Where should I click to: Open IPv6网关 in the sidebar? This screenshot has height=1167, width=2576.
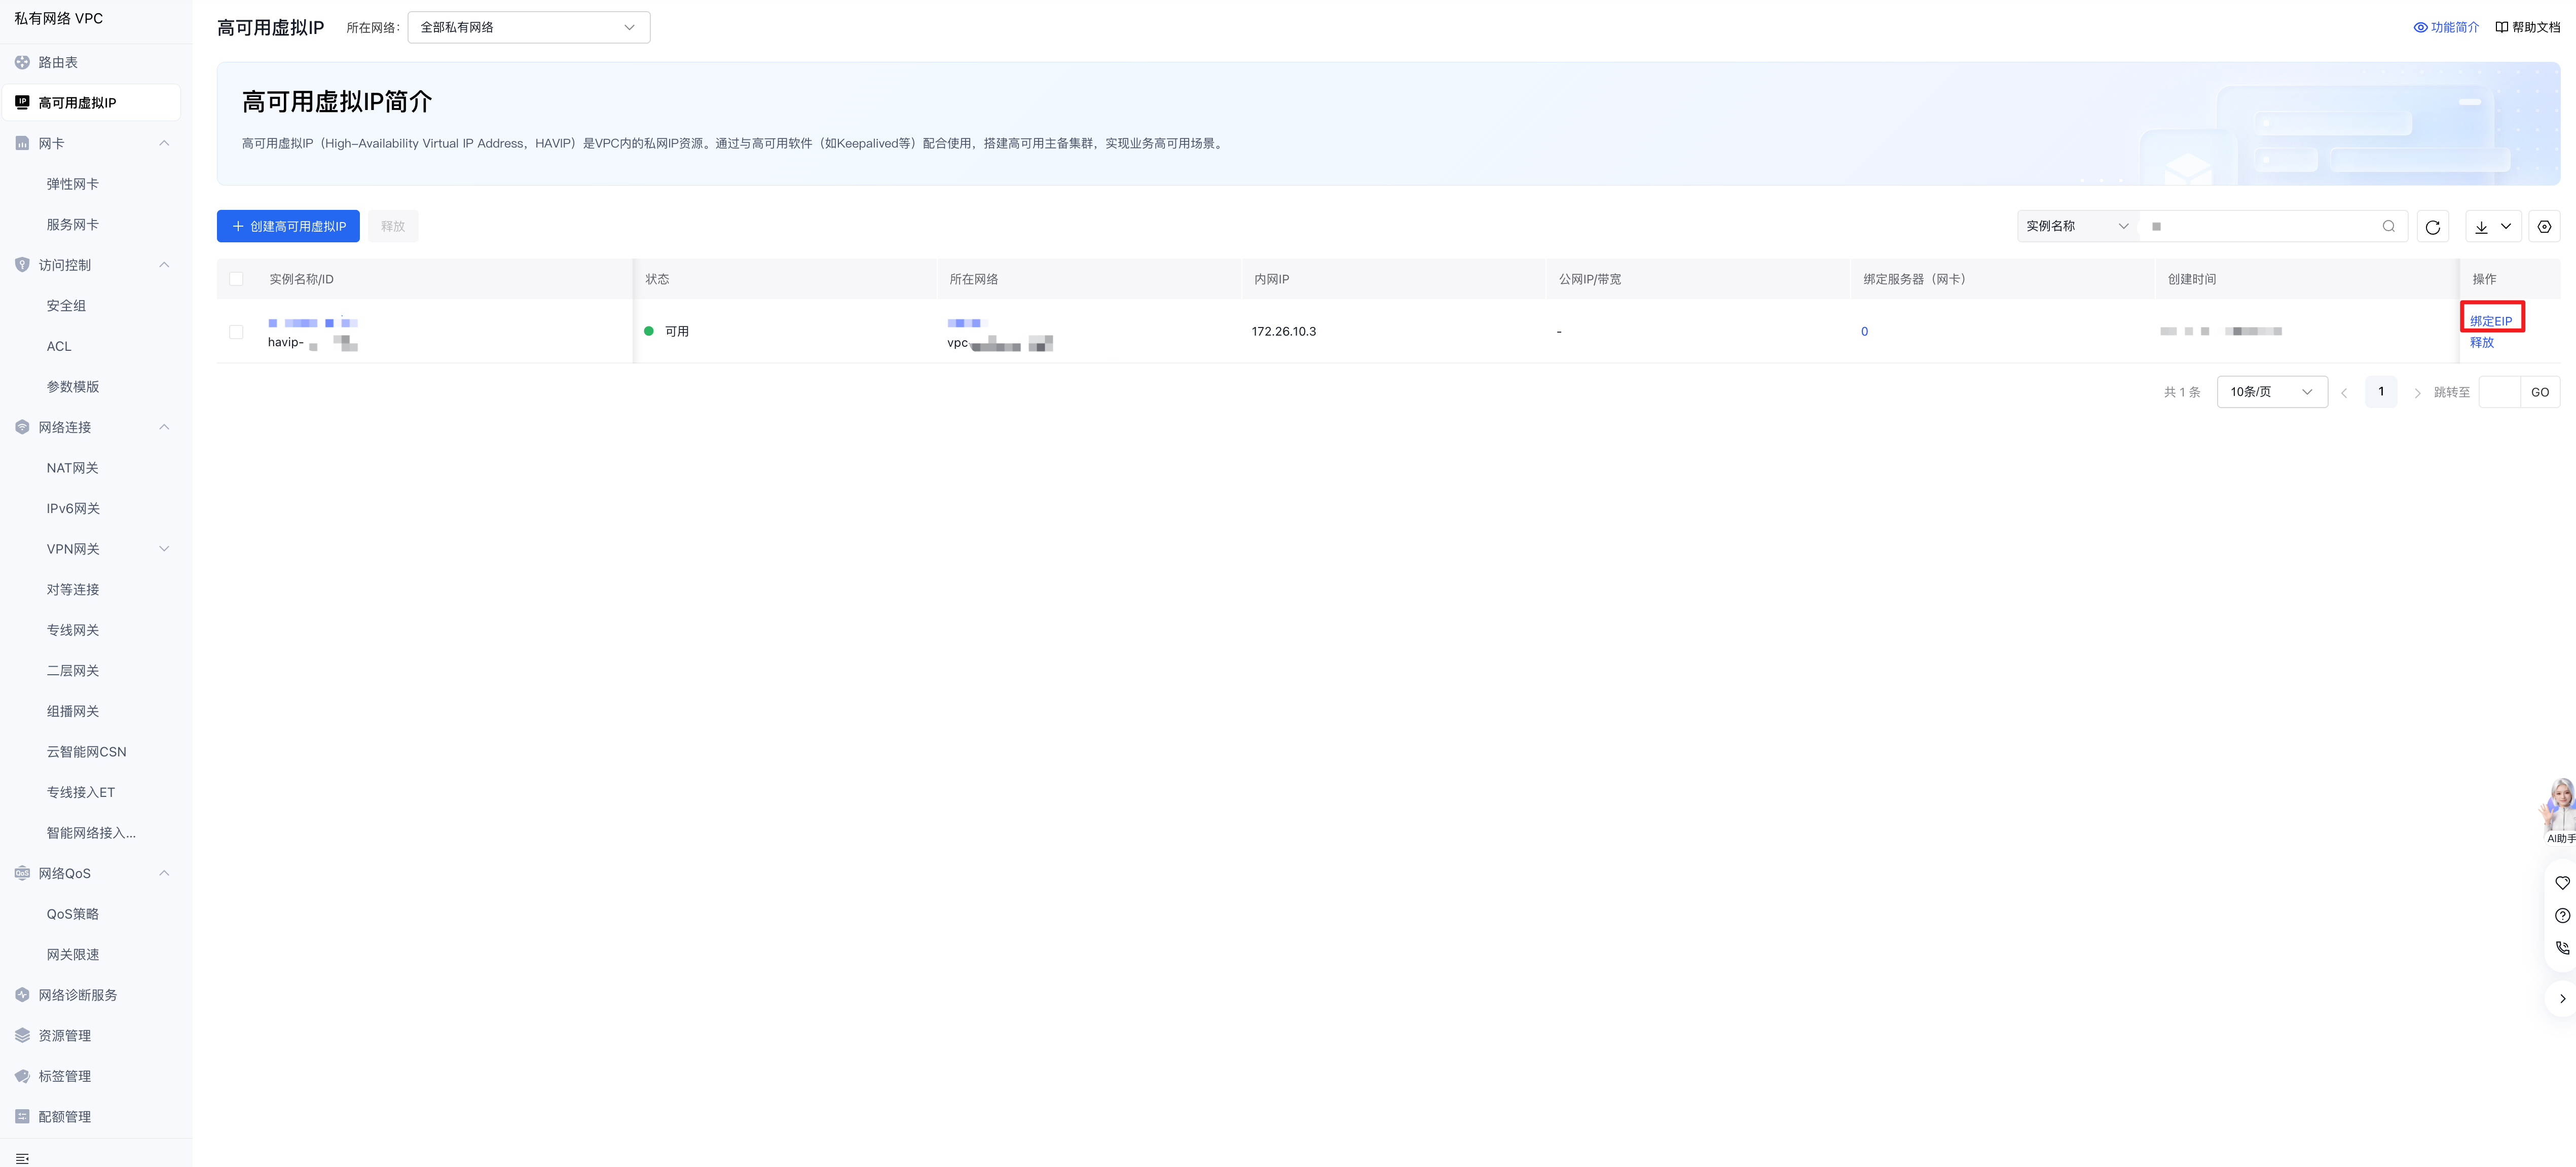73,509
